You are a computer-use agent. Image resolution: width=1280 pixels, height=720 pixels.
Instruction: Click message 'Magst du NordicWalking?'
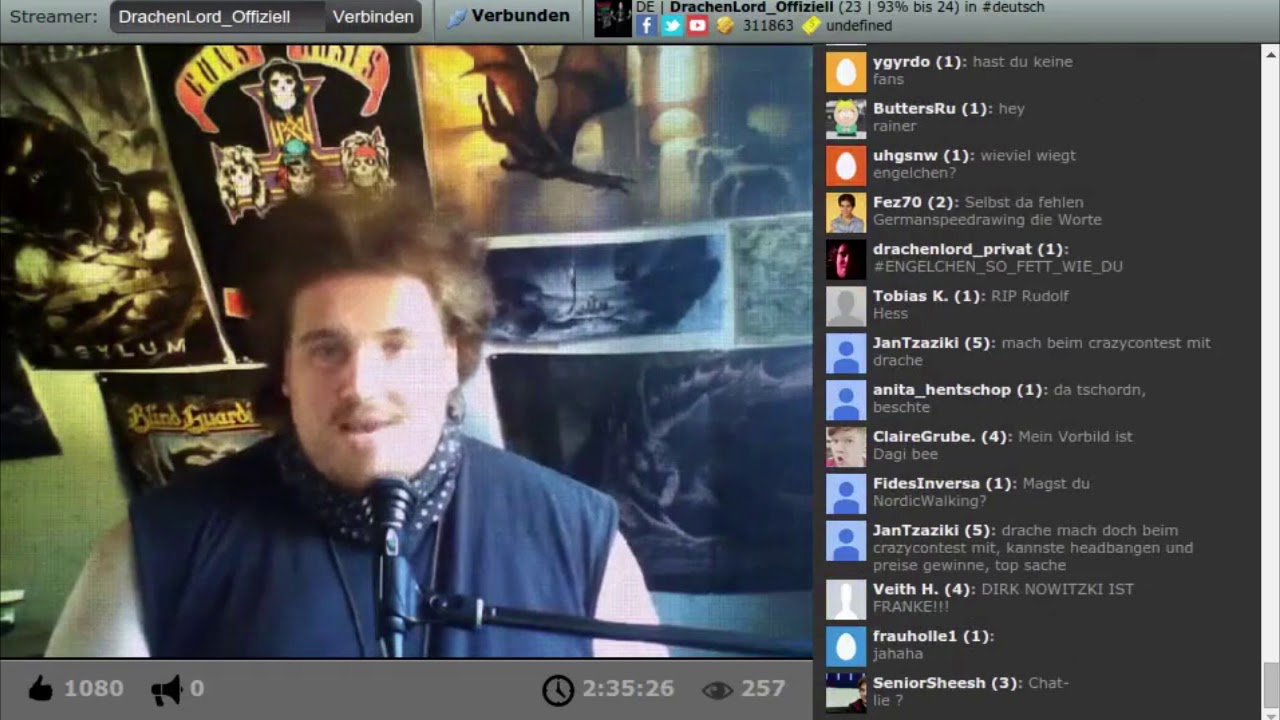[981, 492]
